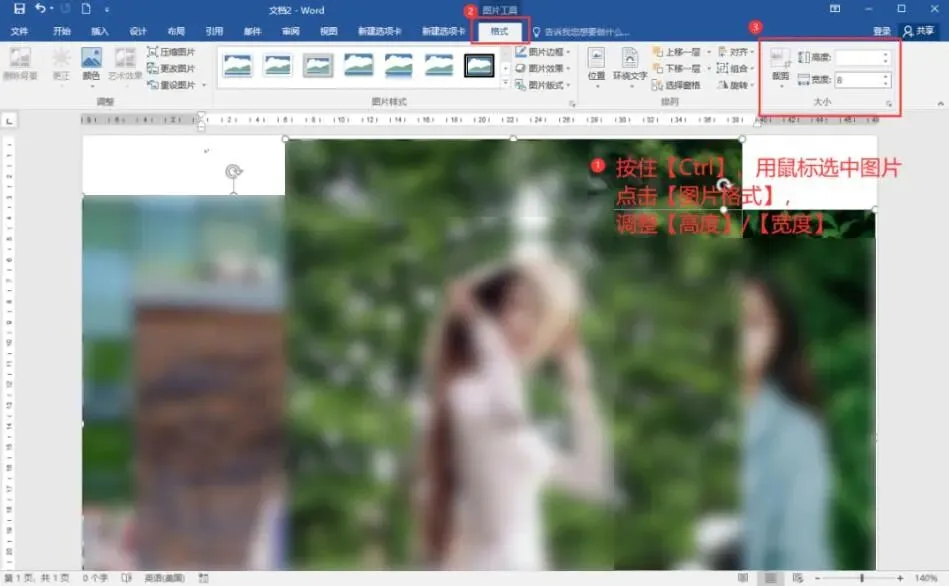Click 更改图片 Change Picture
Screen dimensions: 949x586
tap(171, 68)
